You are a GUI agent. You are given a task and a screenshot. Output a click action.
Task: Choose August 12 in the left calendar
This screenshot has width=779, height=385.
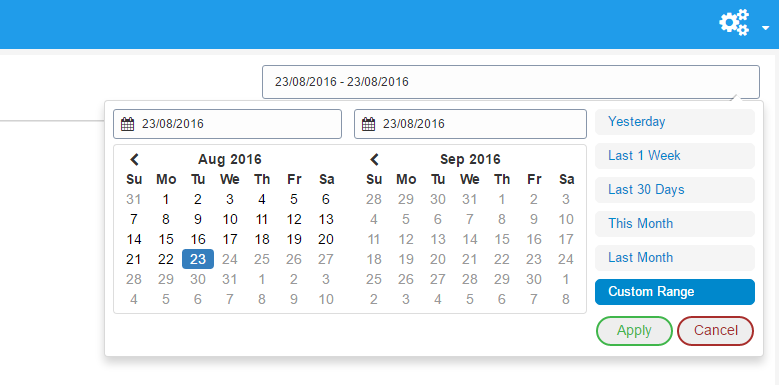point(294,220)
